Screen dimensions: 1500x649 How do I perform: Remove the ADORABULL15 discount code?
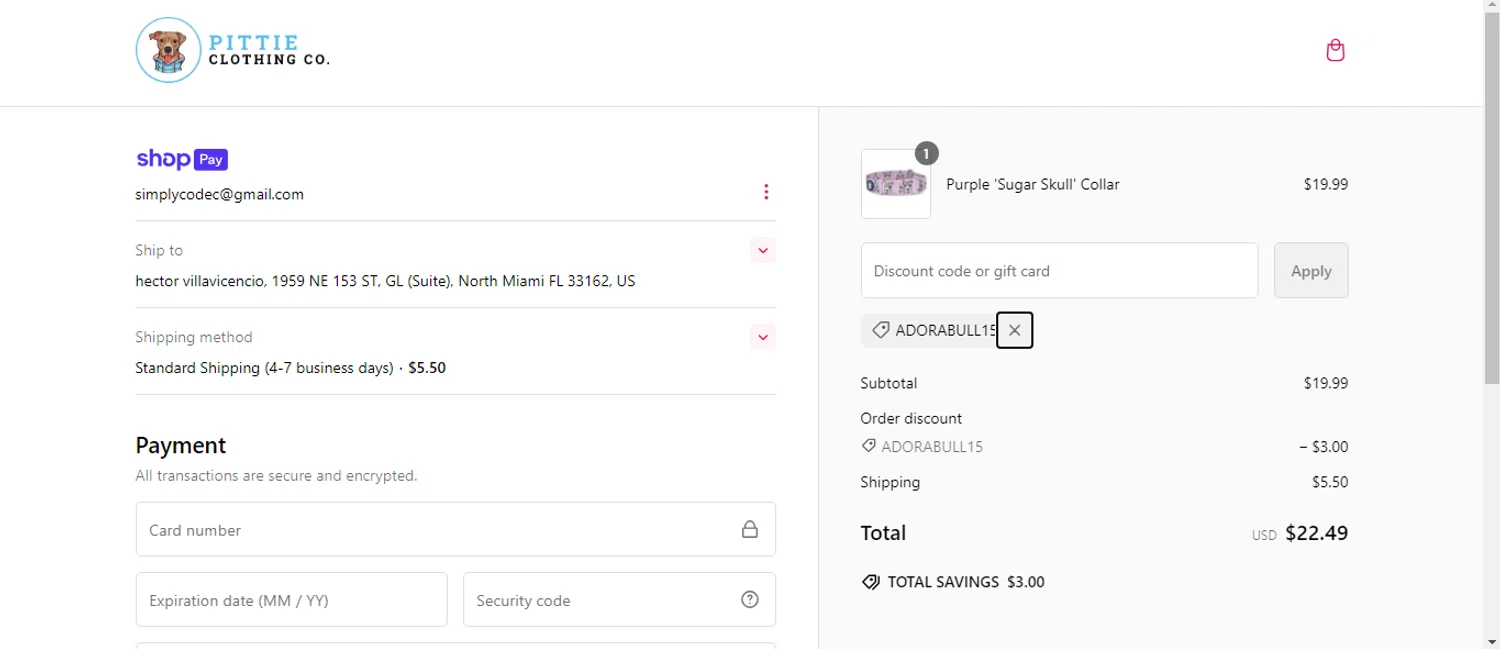point(1015,330)
